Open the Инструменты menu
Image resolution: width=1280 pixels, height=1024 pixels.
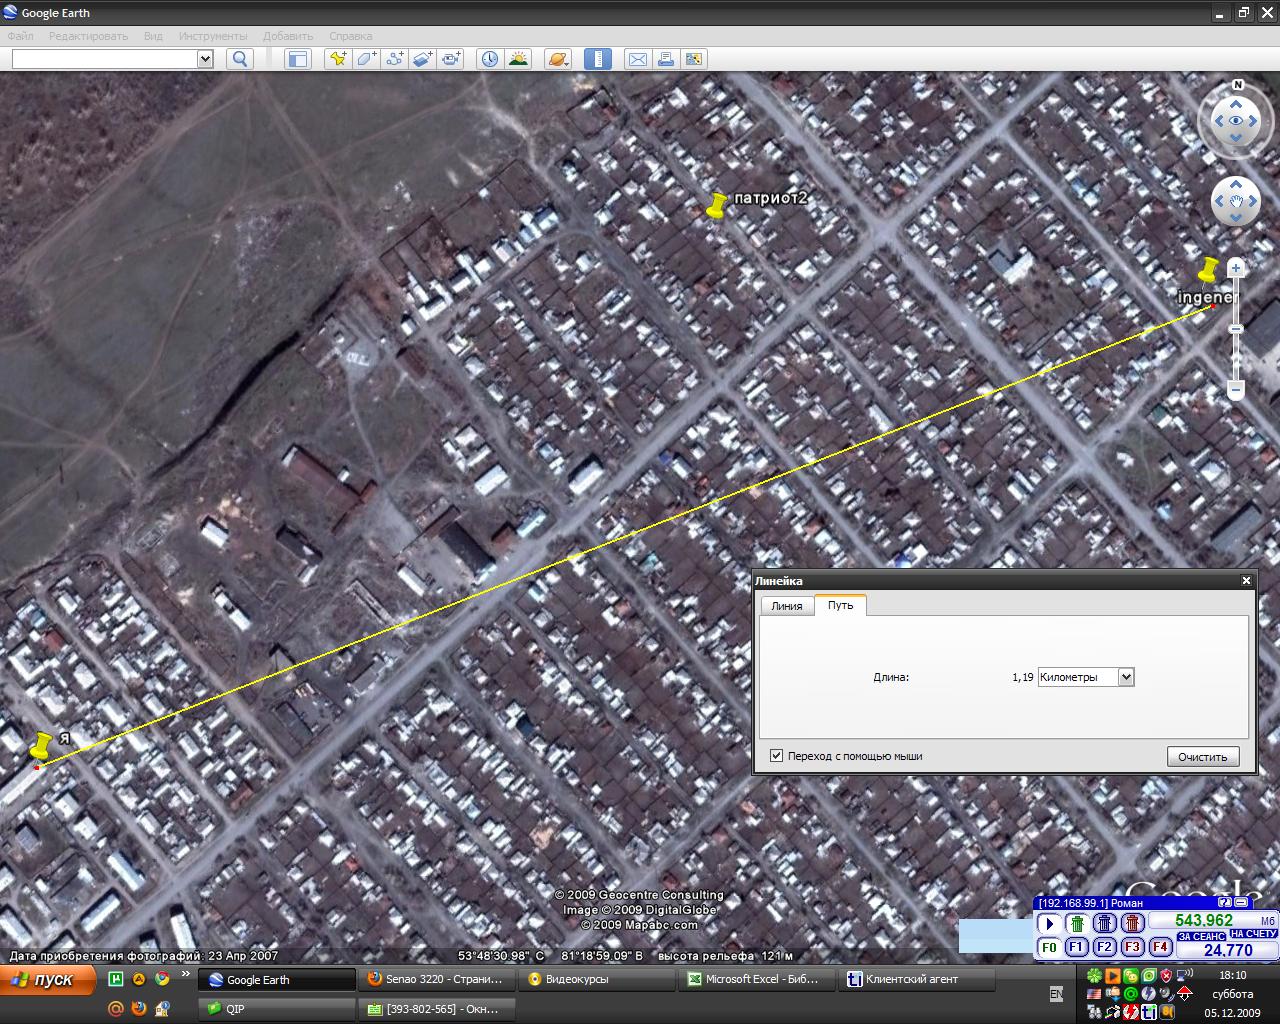pos(213,36)
